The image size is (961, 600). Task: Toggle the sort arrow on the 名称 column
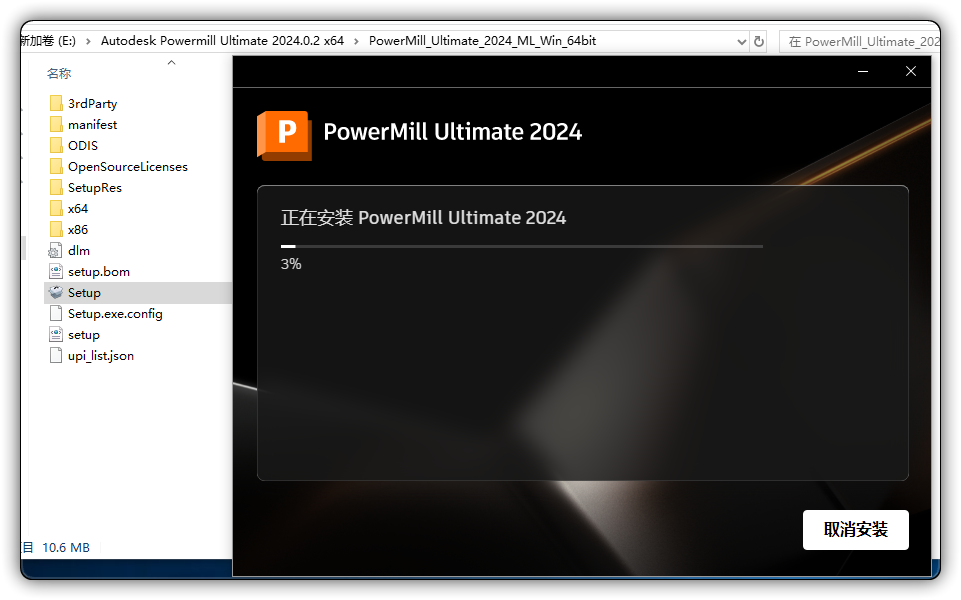point(170,62)
